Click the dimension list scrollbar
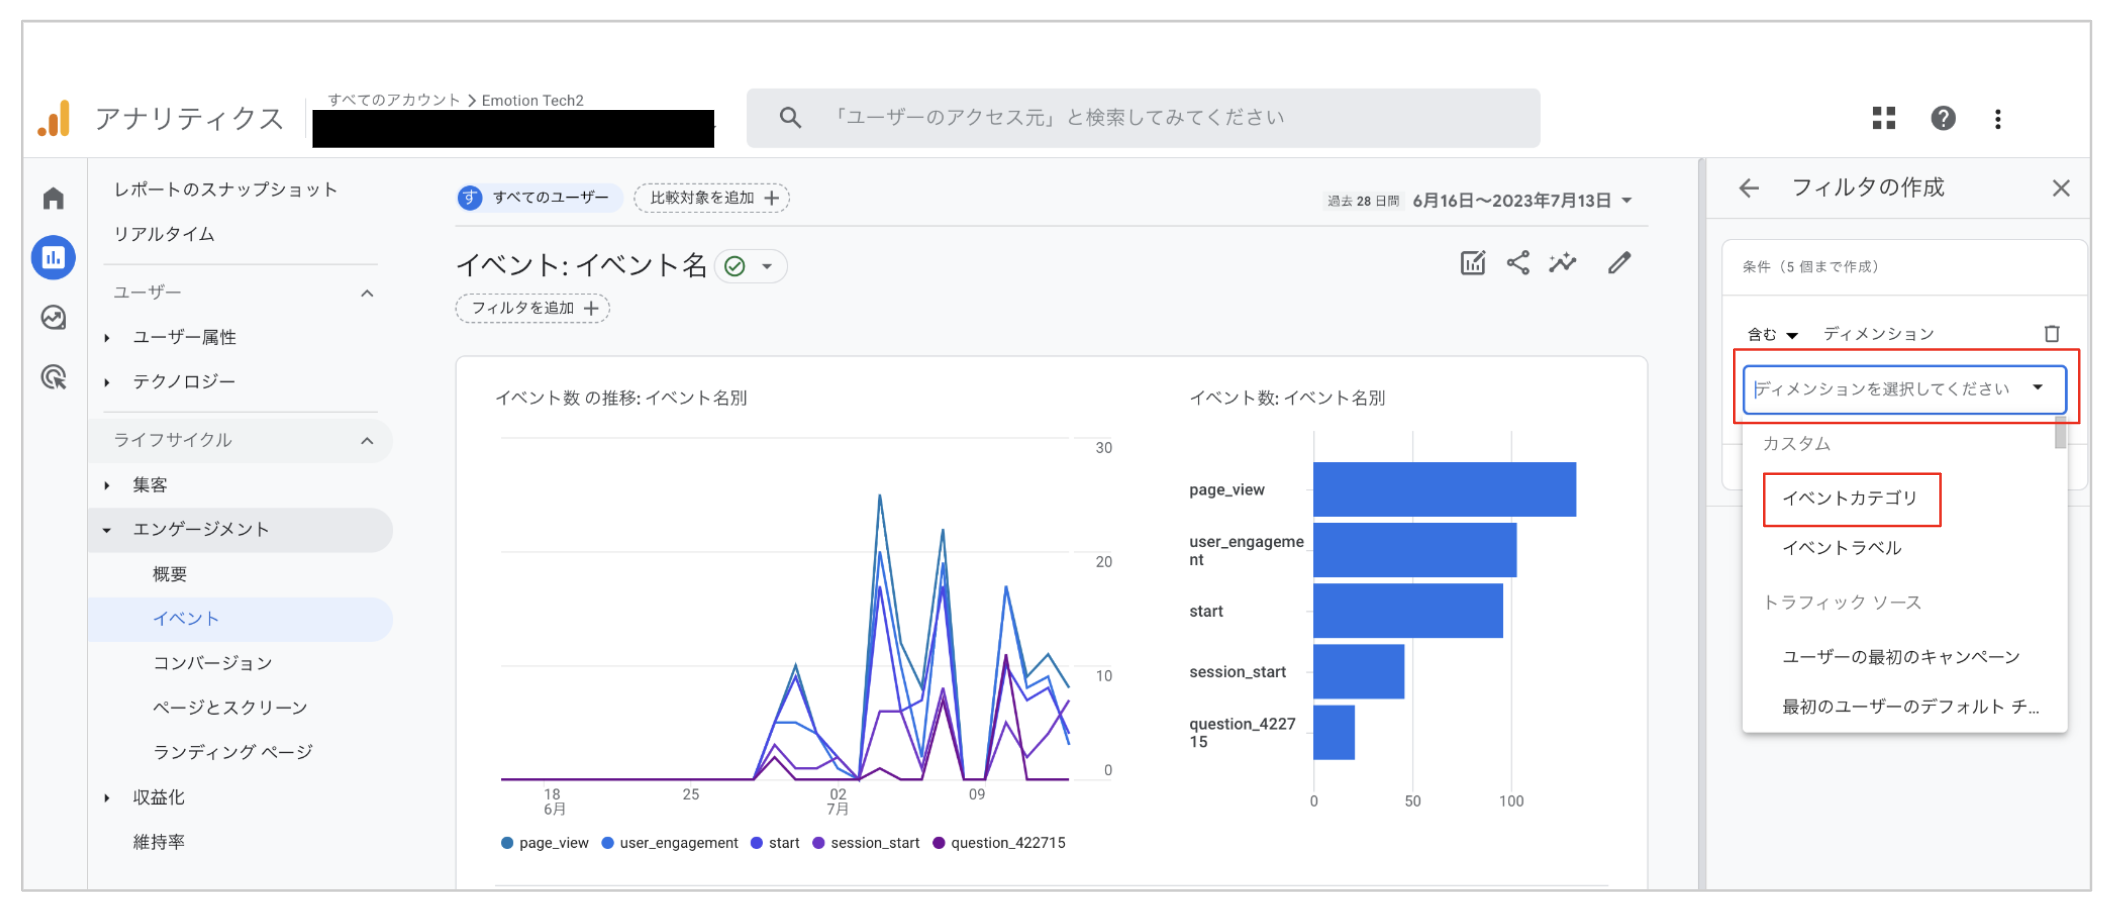This screenshot has width=2116, height=920. point(2060,434)
